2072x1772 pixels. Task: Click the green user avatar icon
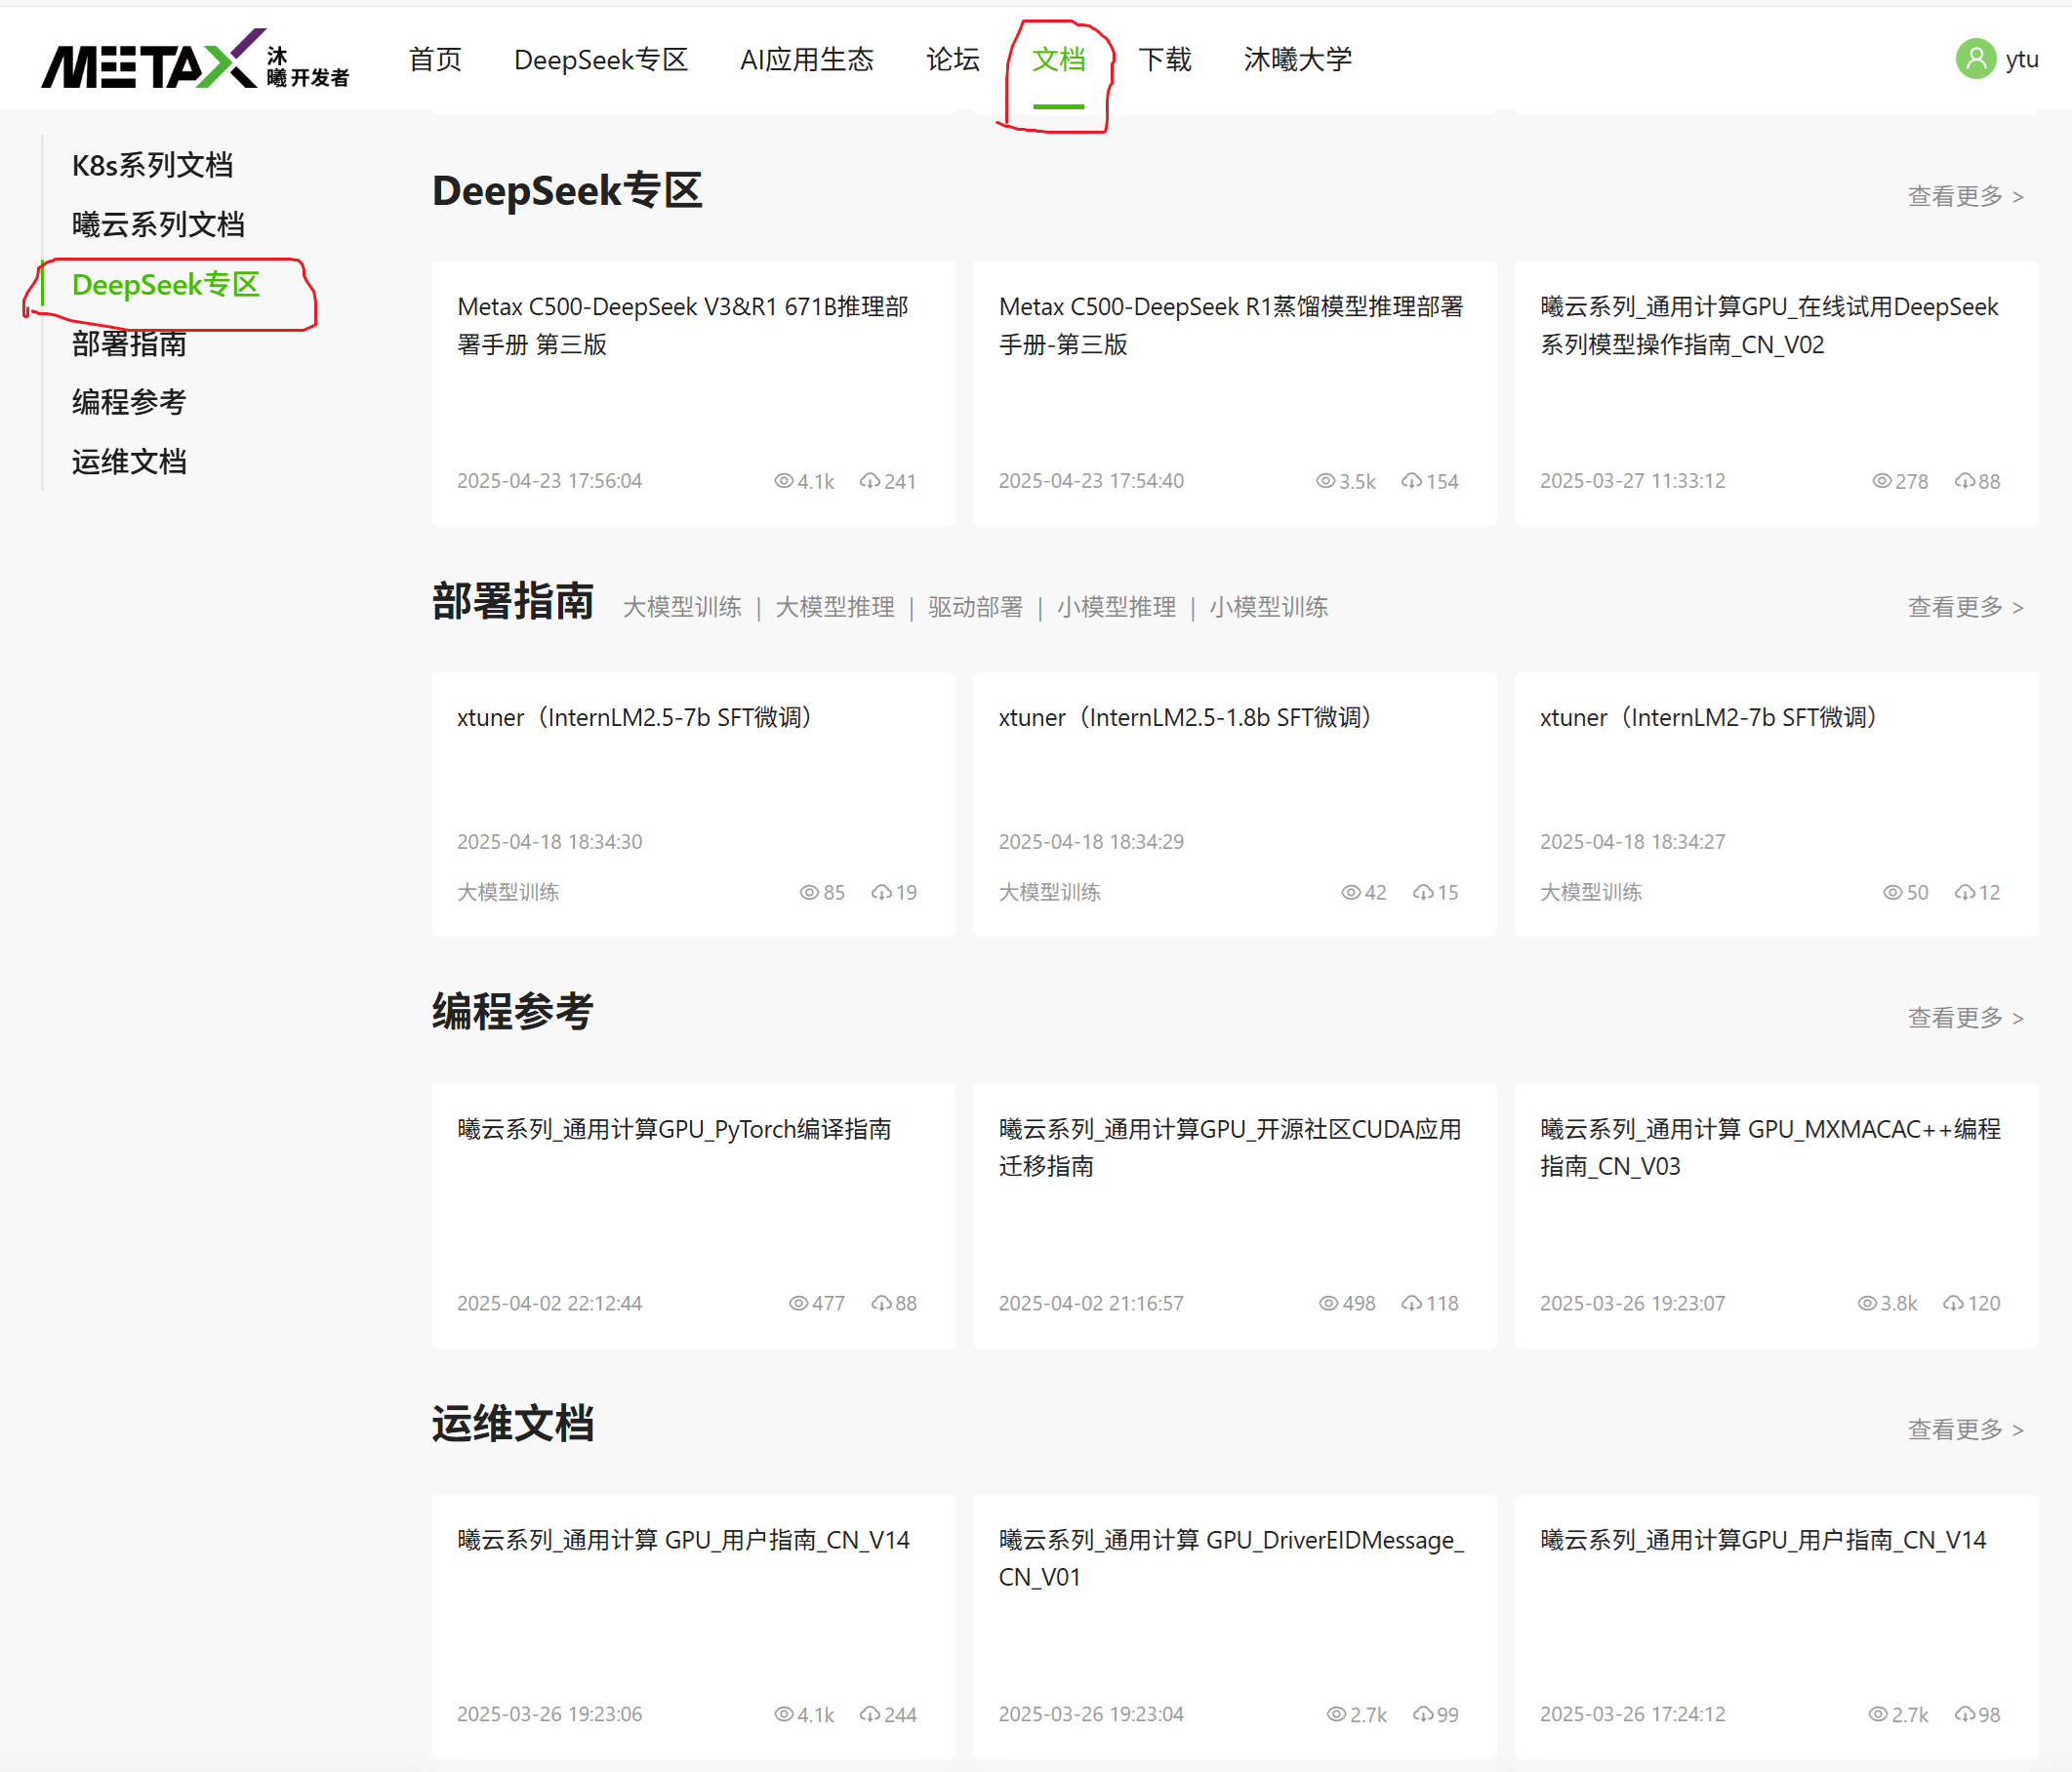(x=1975, y=59)
